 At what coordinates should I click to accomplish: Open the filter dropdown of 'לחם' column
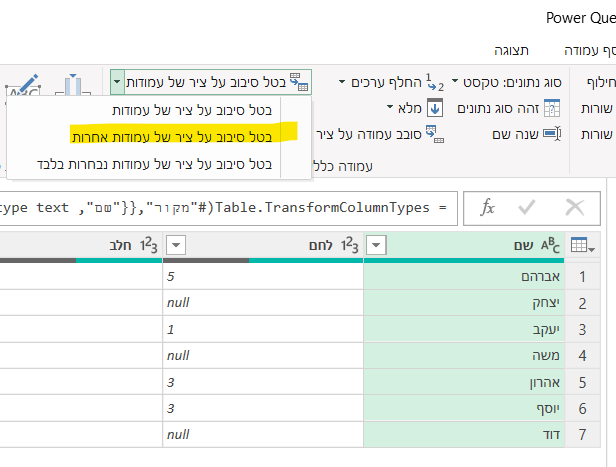tap(176, 246)
